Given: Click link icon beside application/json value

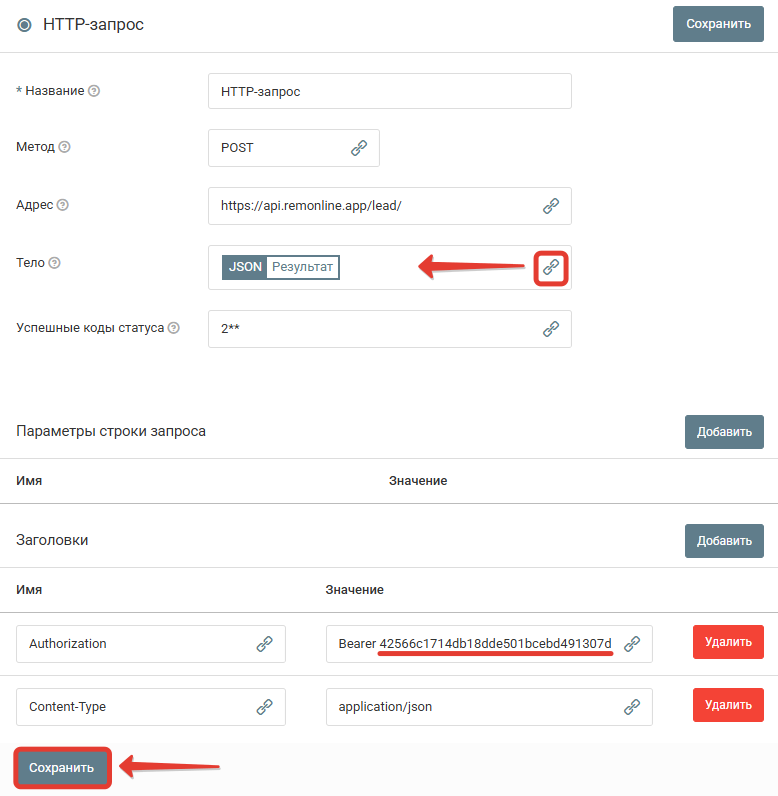Looking at the screenshot, I should (x=632, y=707).
